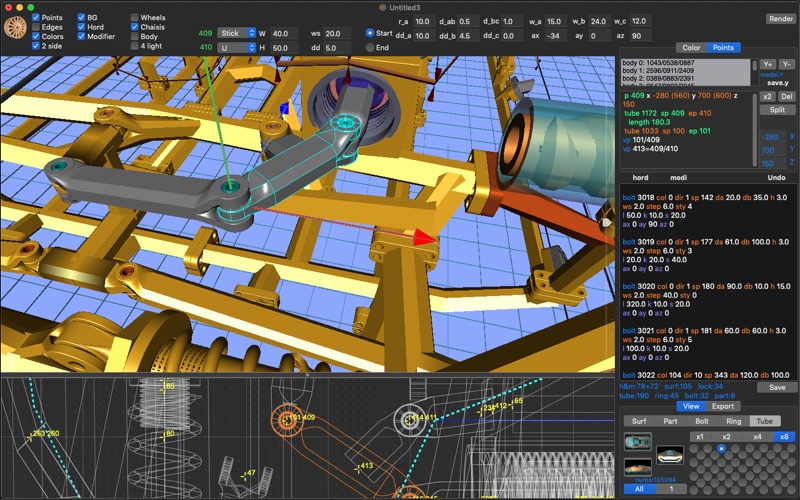The image size is (800, 500).
Task: Click the r_a input field
Action: pyautogui.click(x=426, y=21)
